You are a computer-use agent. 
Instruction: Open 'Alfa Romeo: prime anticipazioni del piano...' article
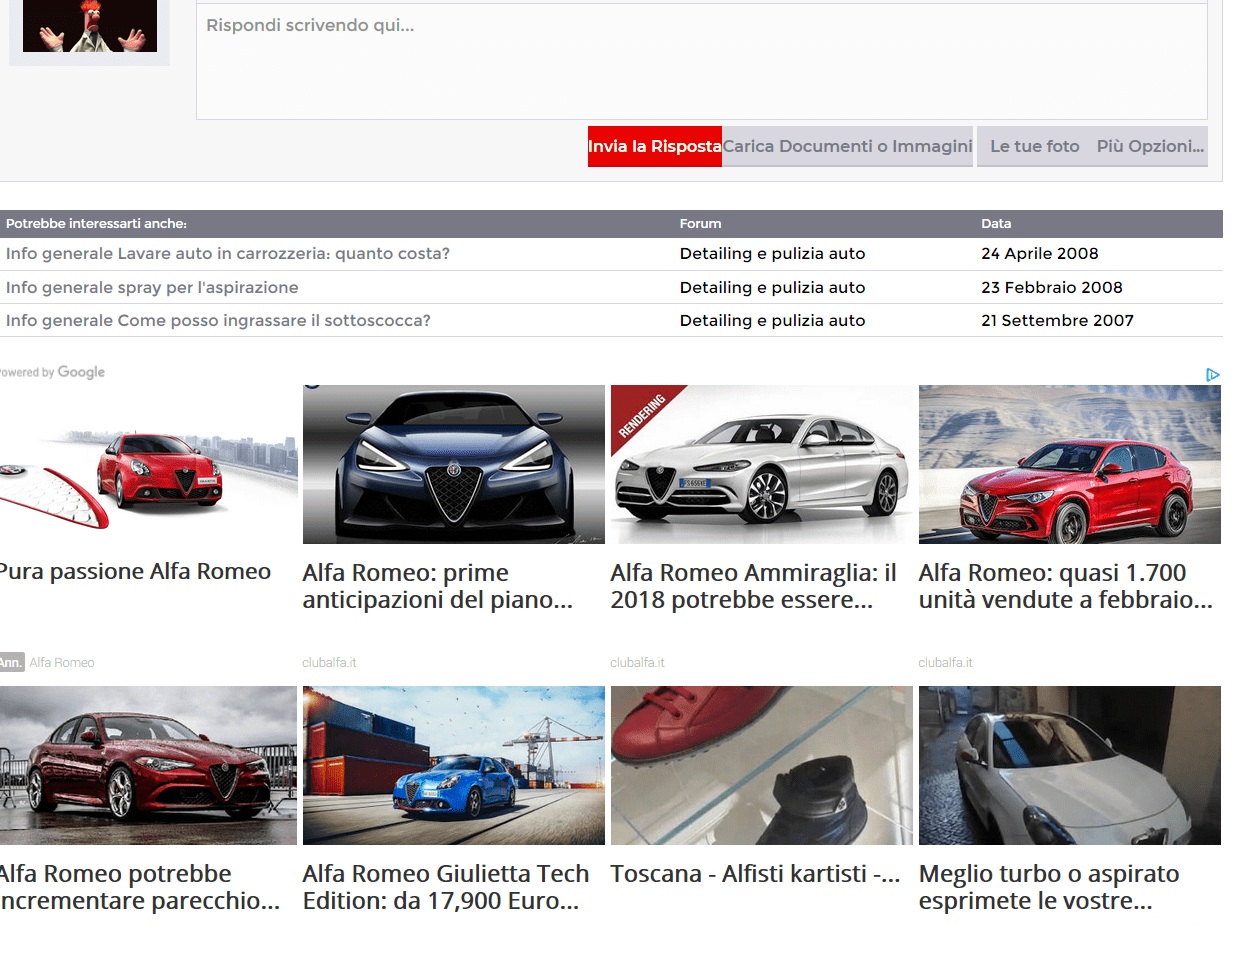(x=438, y=586)
